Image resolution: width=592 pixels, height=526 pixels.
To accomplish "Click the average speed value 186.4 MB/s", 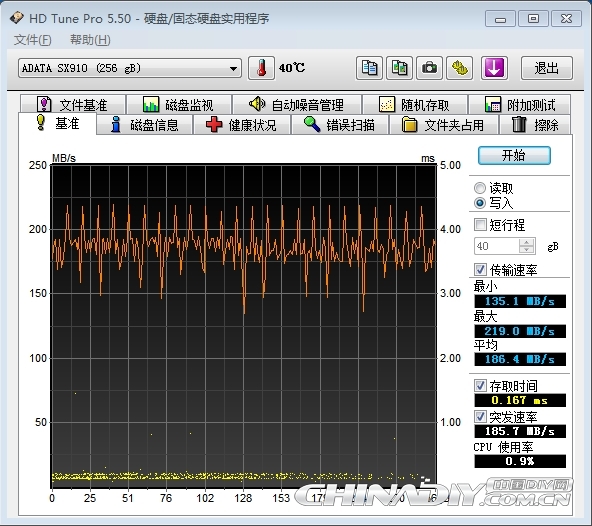I will 520,359.
